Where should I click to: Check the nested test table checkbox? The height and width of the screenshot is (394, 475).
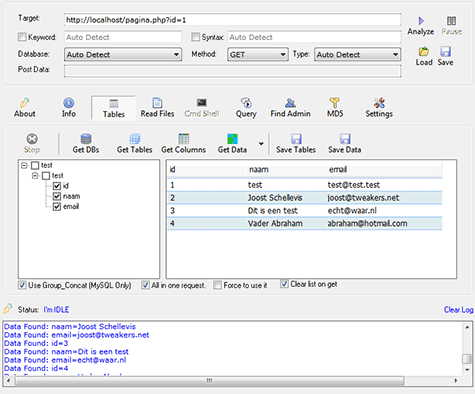click(x=46, y=176)
